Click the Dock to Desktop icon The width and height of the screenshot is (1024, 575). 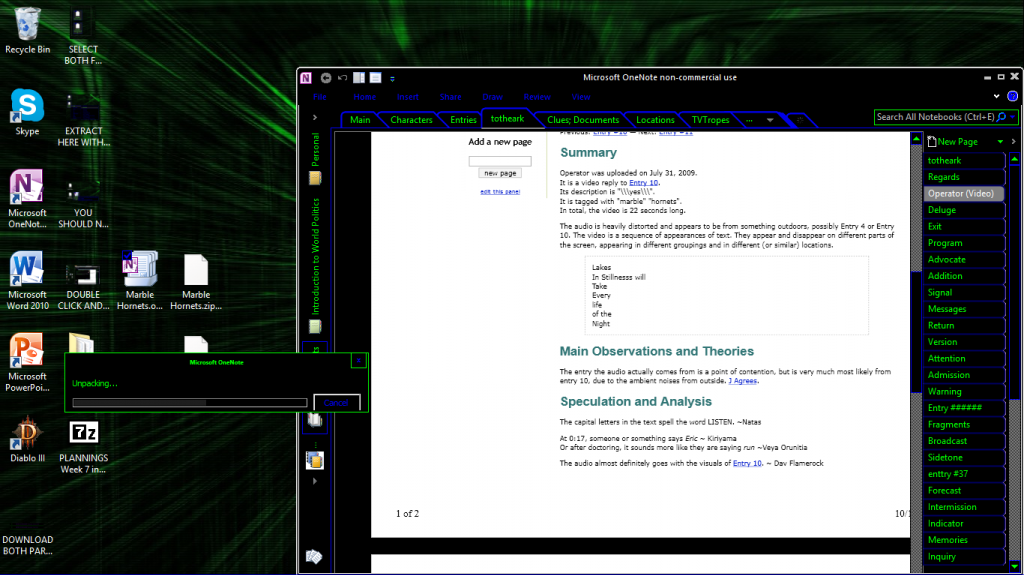[x=358, y=78]
